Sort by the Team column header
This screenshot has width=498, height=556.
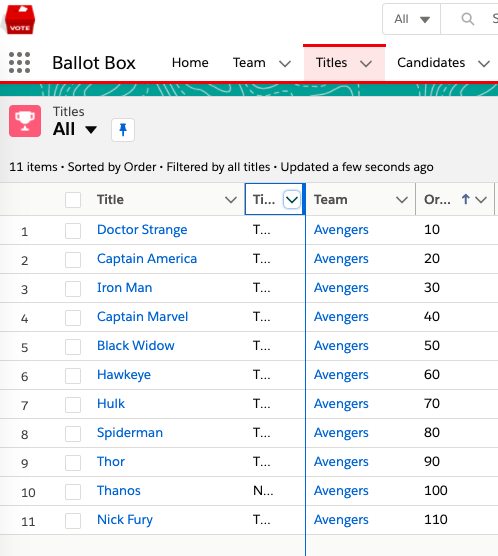(331, 200)
